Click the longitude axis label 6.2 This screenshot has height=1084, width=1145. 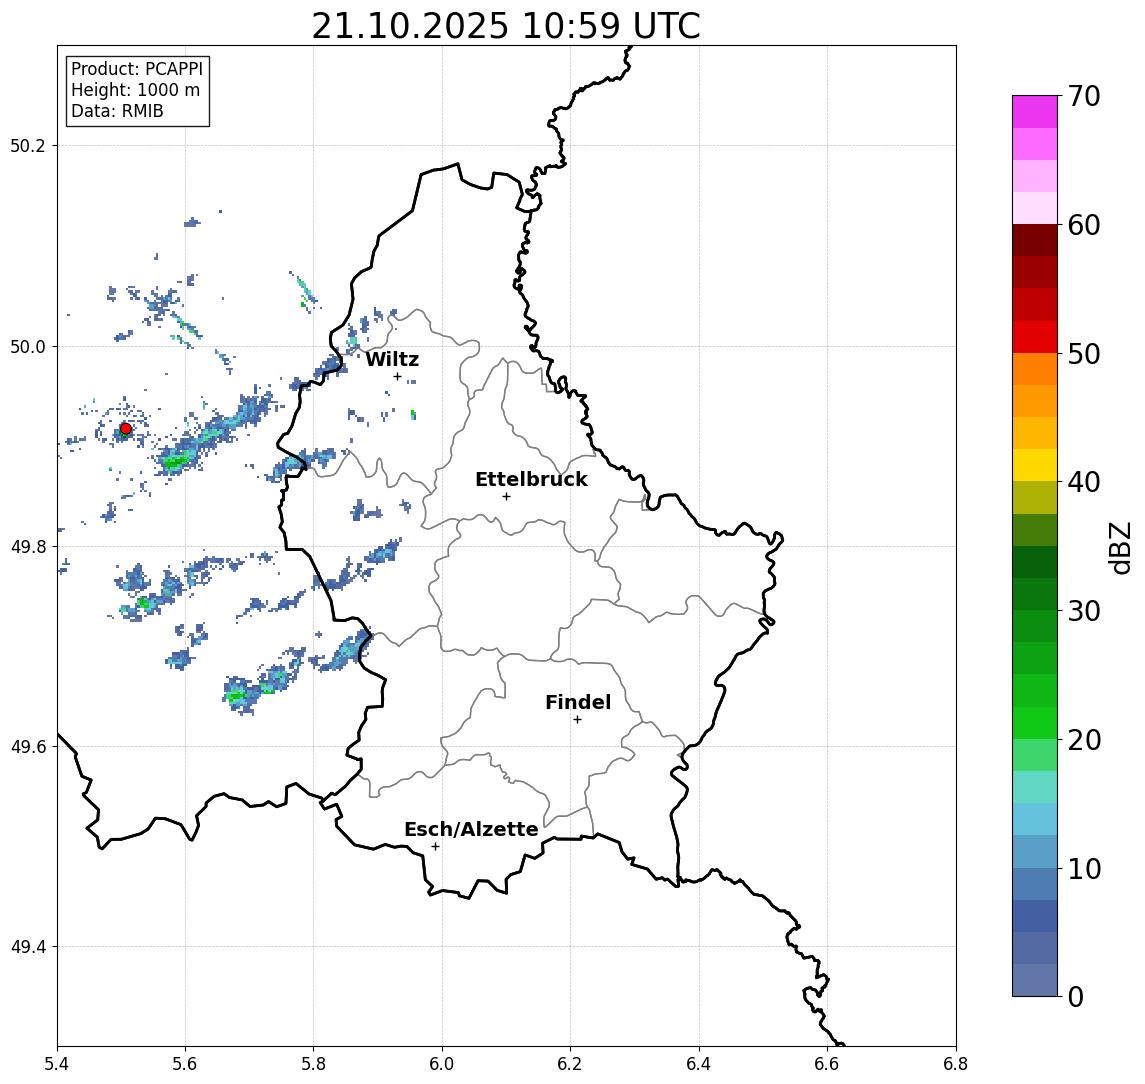click(570, 1064)
